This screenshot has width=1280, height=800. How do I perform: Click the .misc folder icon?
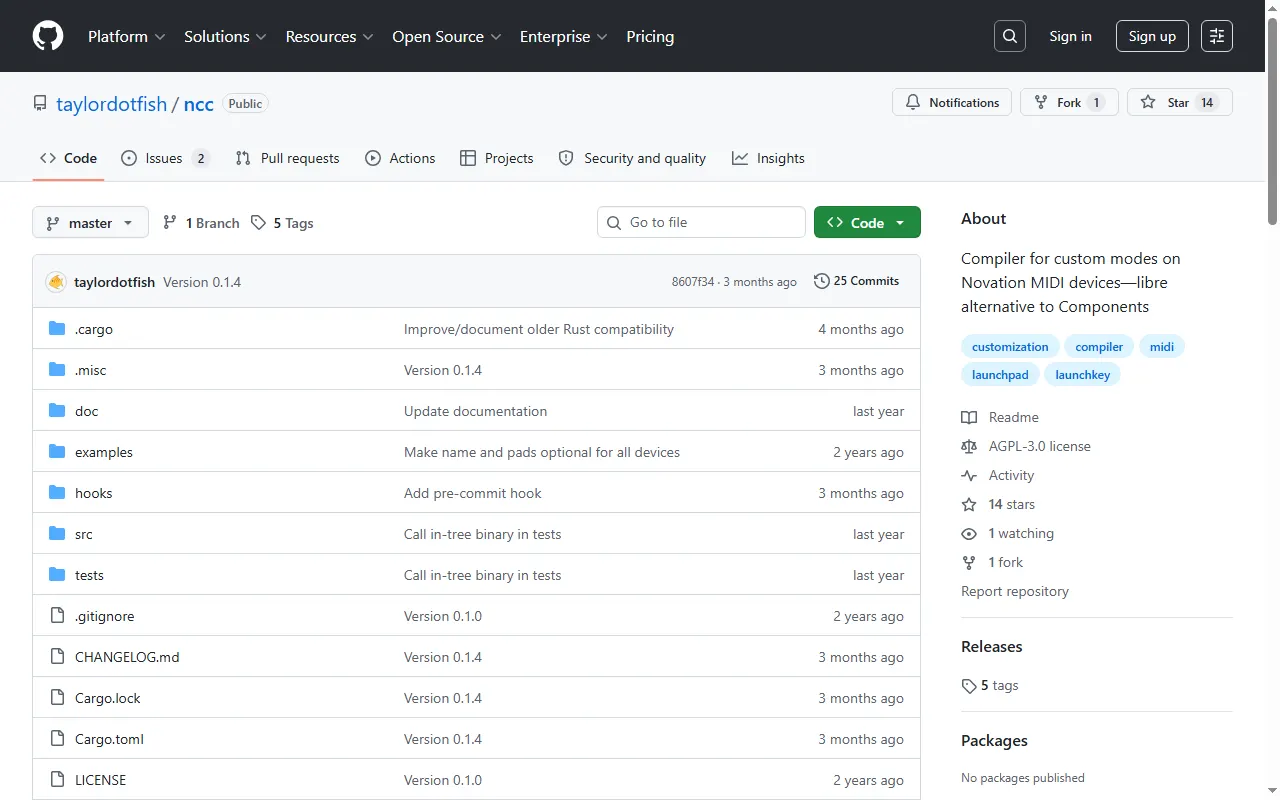pos(57,370)
